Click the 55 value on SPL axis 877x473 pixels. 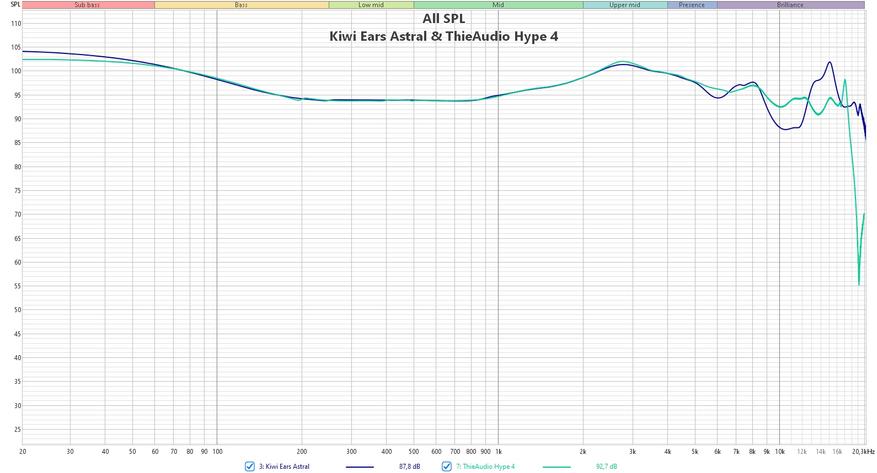[x=17, y=286]
